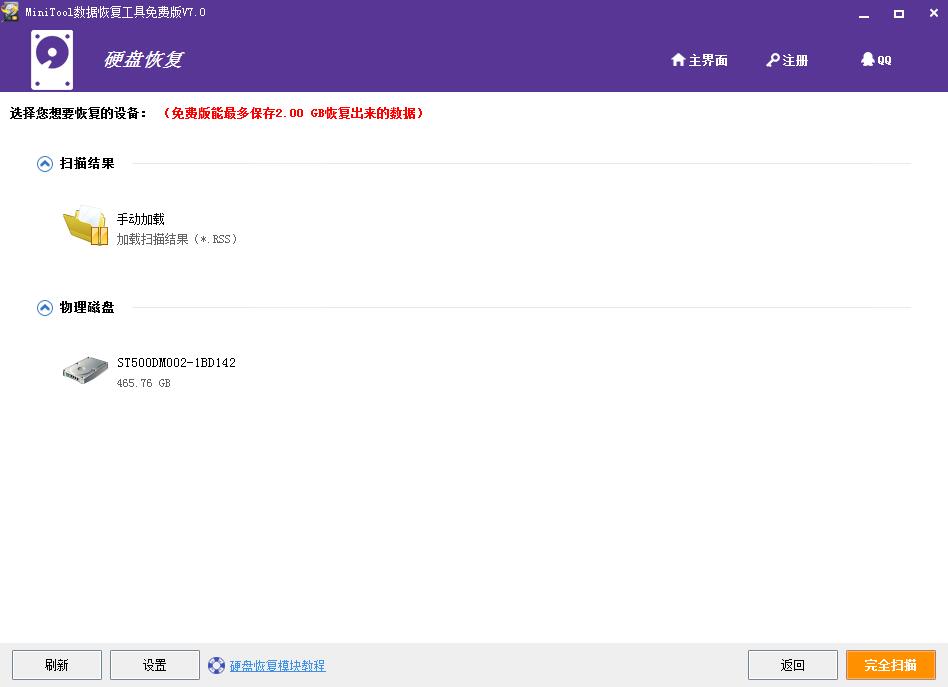948x687 pixels.
Task: Click the 加载扫描结果 (*.RSS) description
Action: (x=177, y=239)
